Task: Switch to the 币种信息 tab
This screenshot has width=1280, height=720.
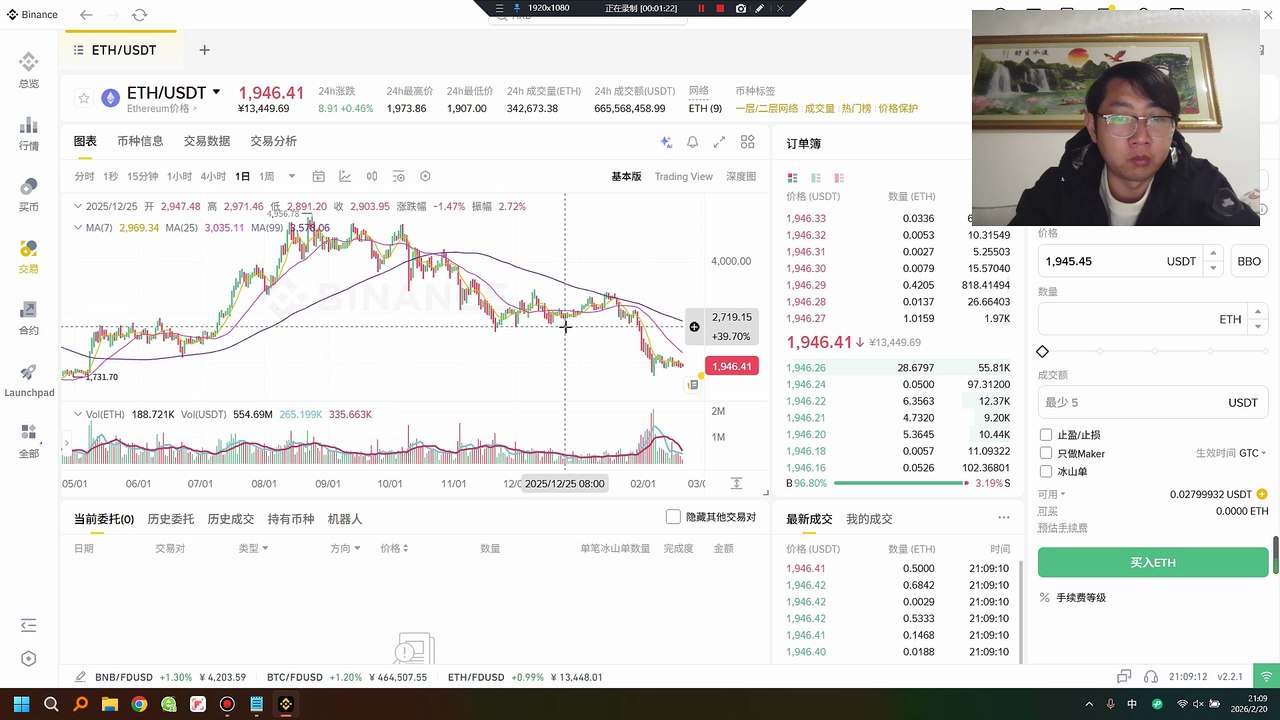Action: point(140,141)
